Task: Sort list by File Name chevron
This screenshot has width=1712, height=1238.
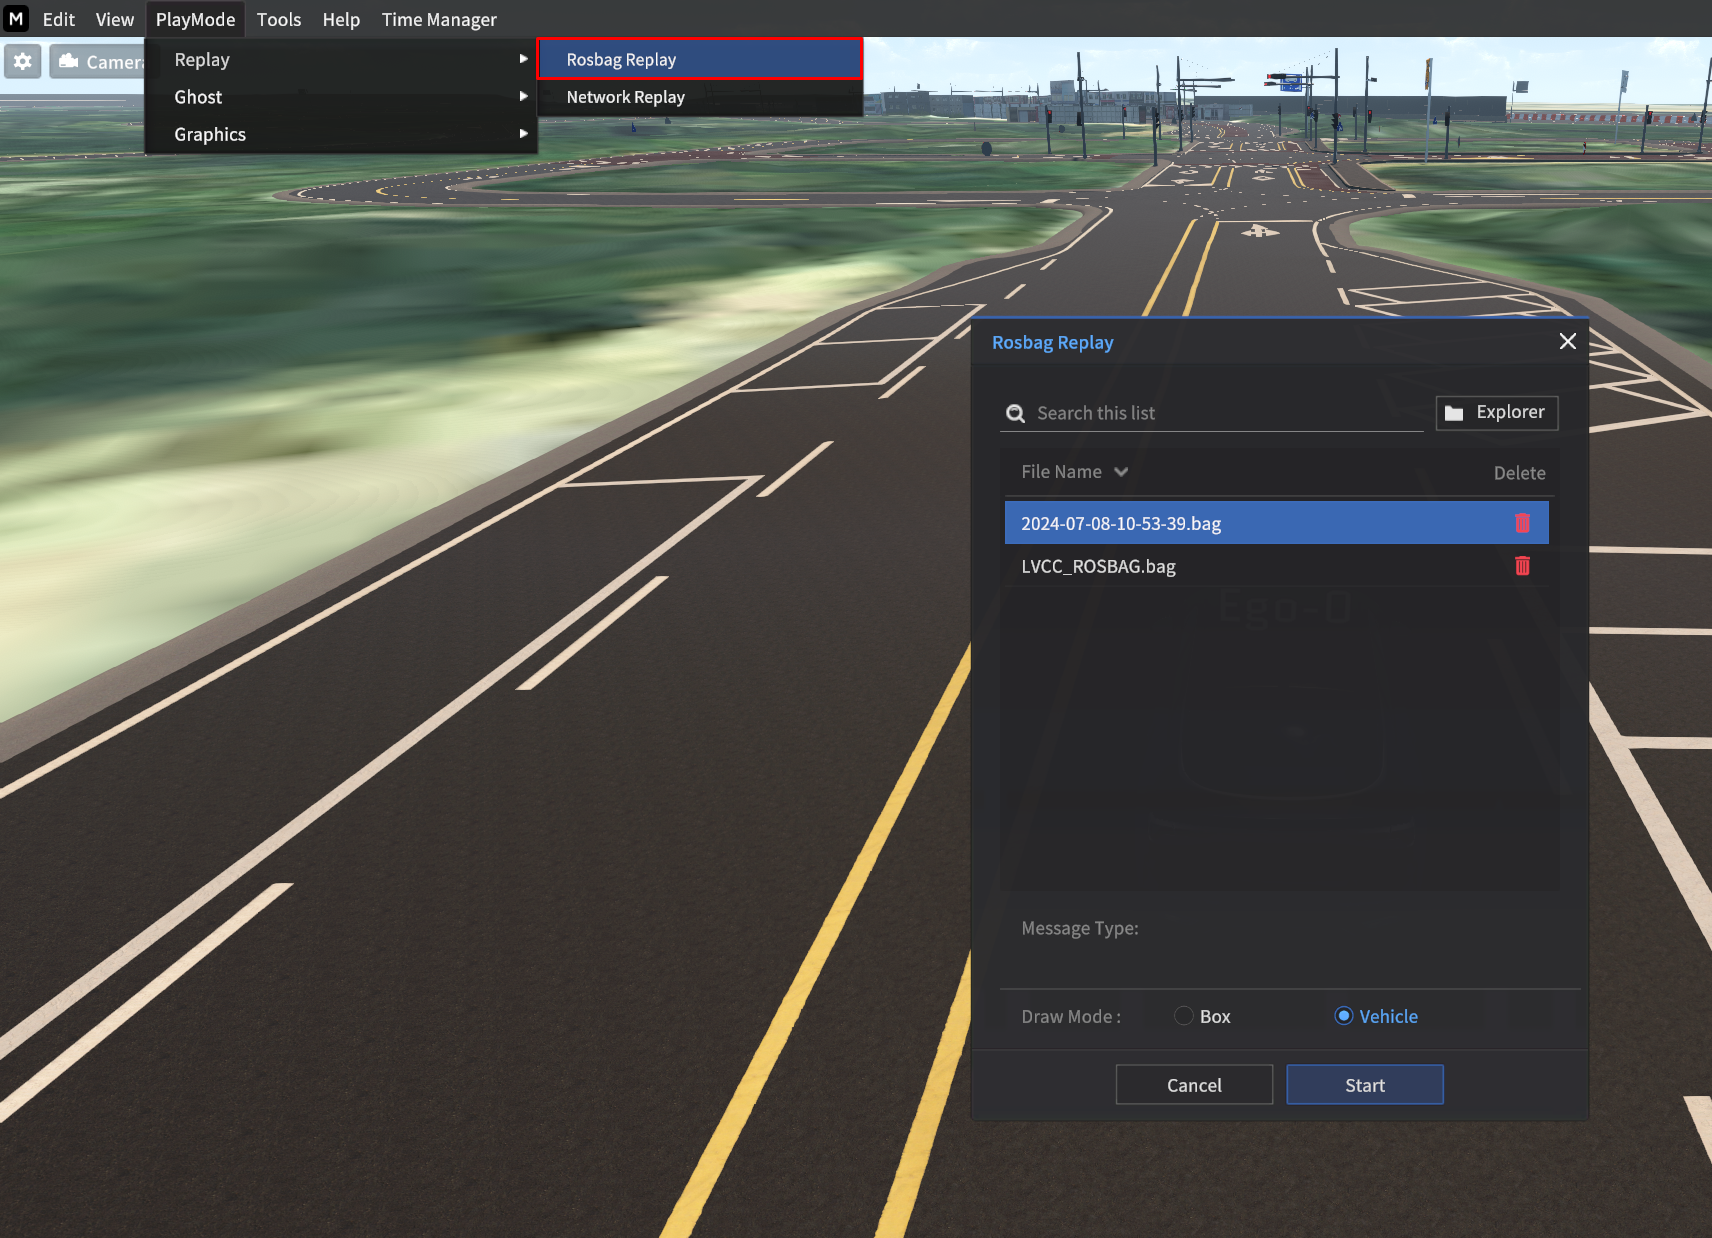Action: pos(1121,472)
